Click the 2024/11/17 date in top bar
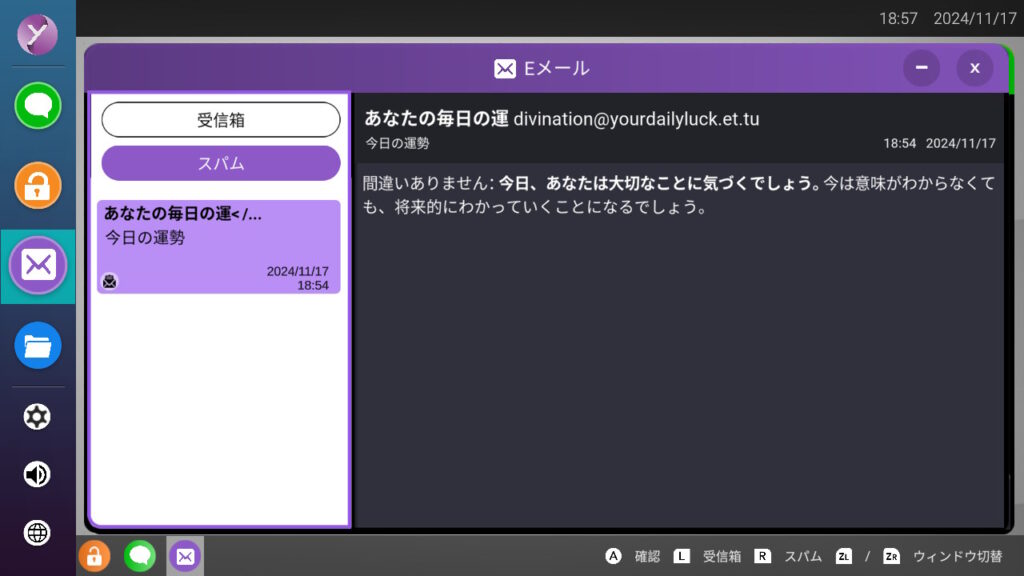 point(974,18)
